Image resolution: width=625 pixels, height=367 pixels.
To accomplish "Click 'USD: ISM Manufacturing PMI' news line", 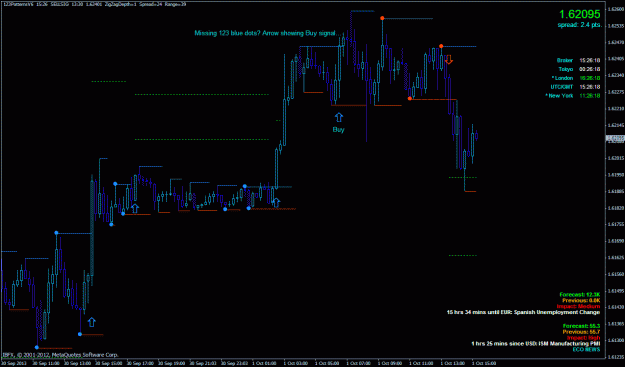I will coord(536,343).
